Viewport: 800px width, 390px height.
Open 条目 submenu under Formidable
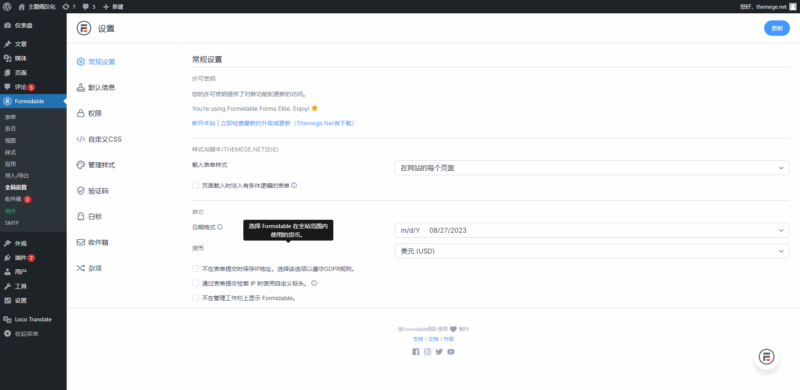coord(10,129)
